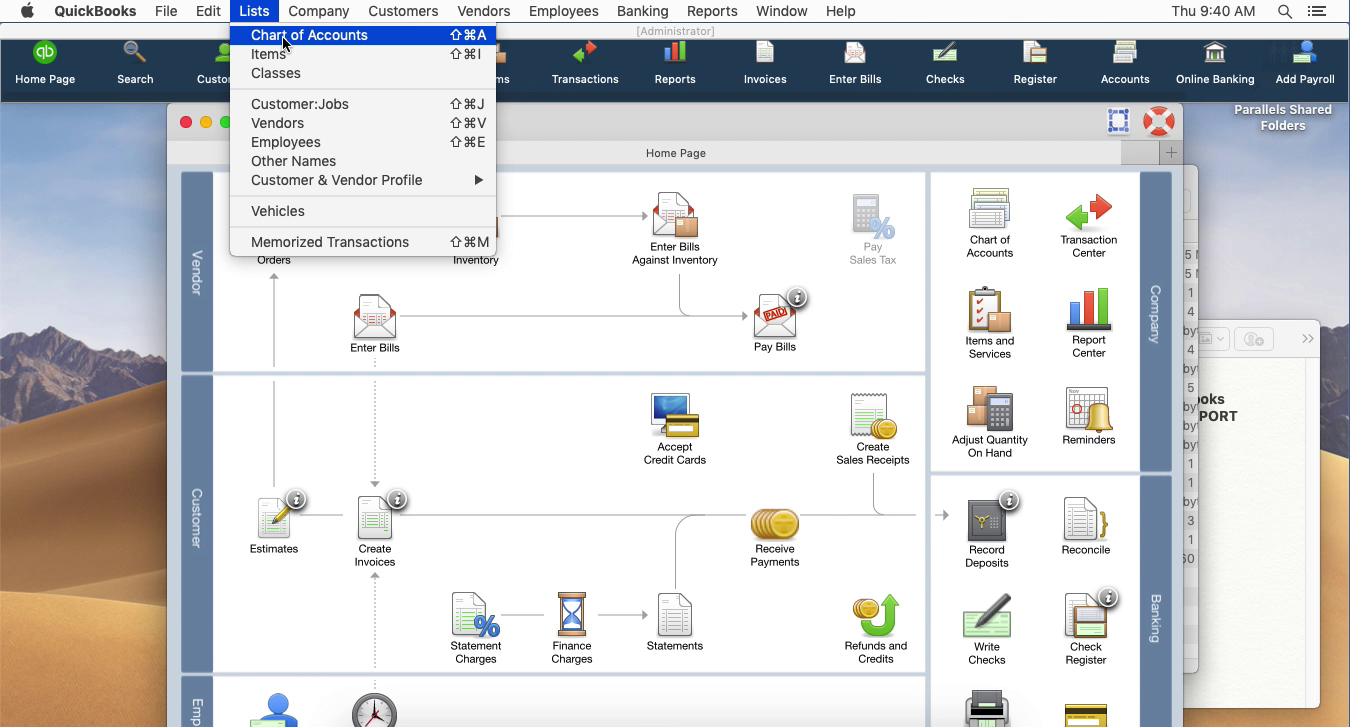Open Finance Charges hourglass icon

coord(572,614)
